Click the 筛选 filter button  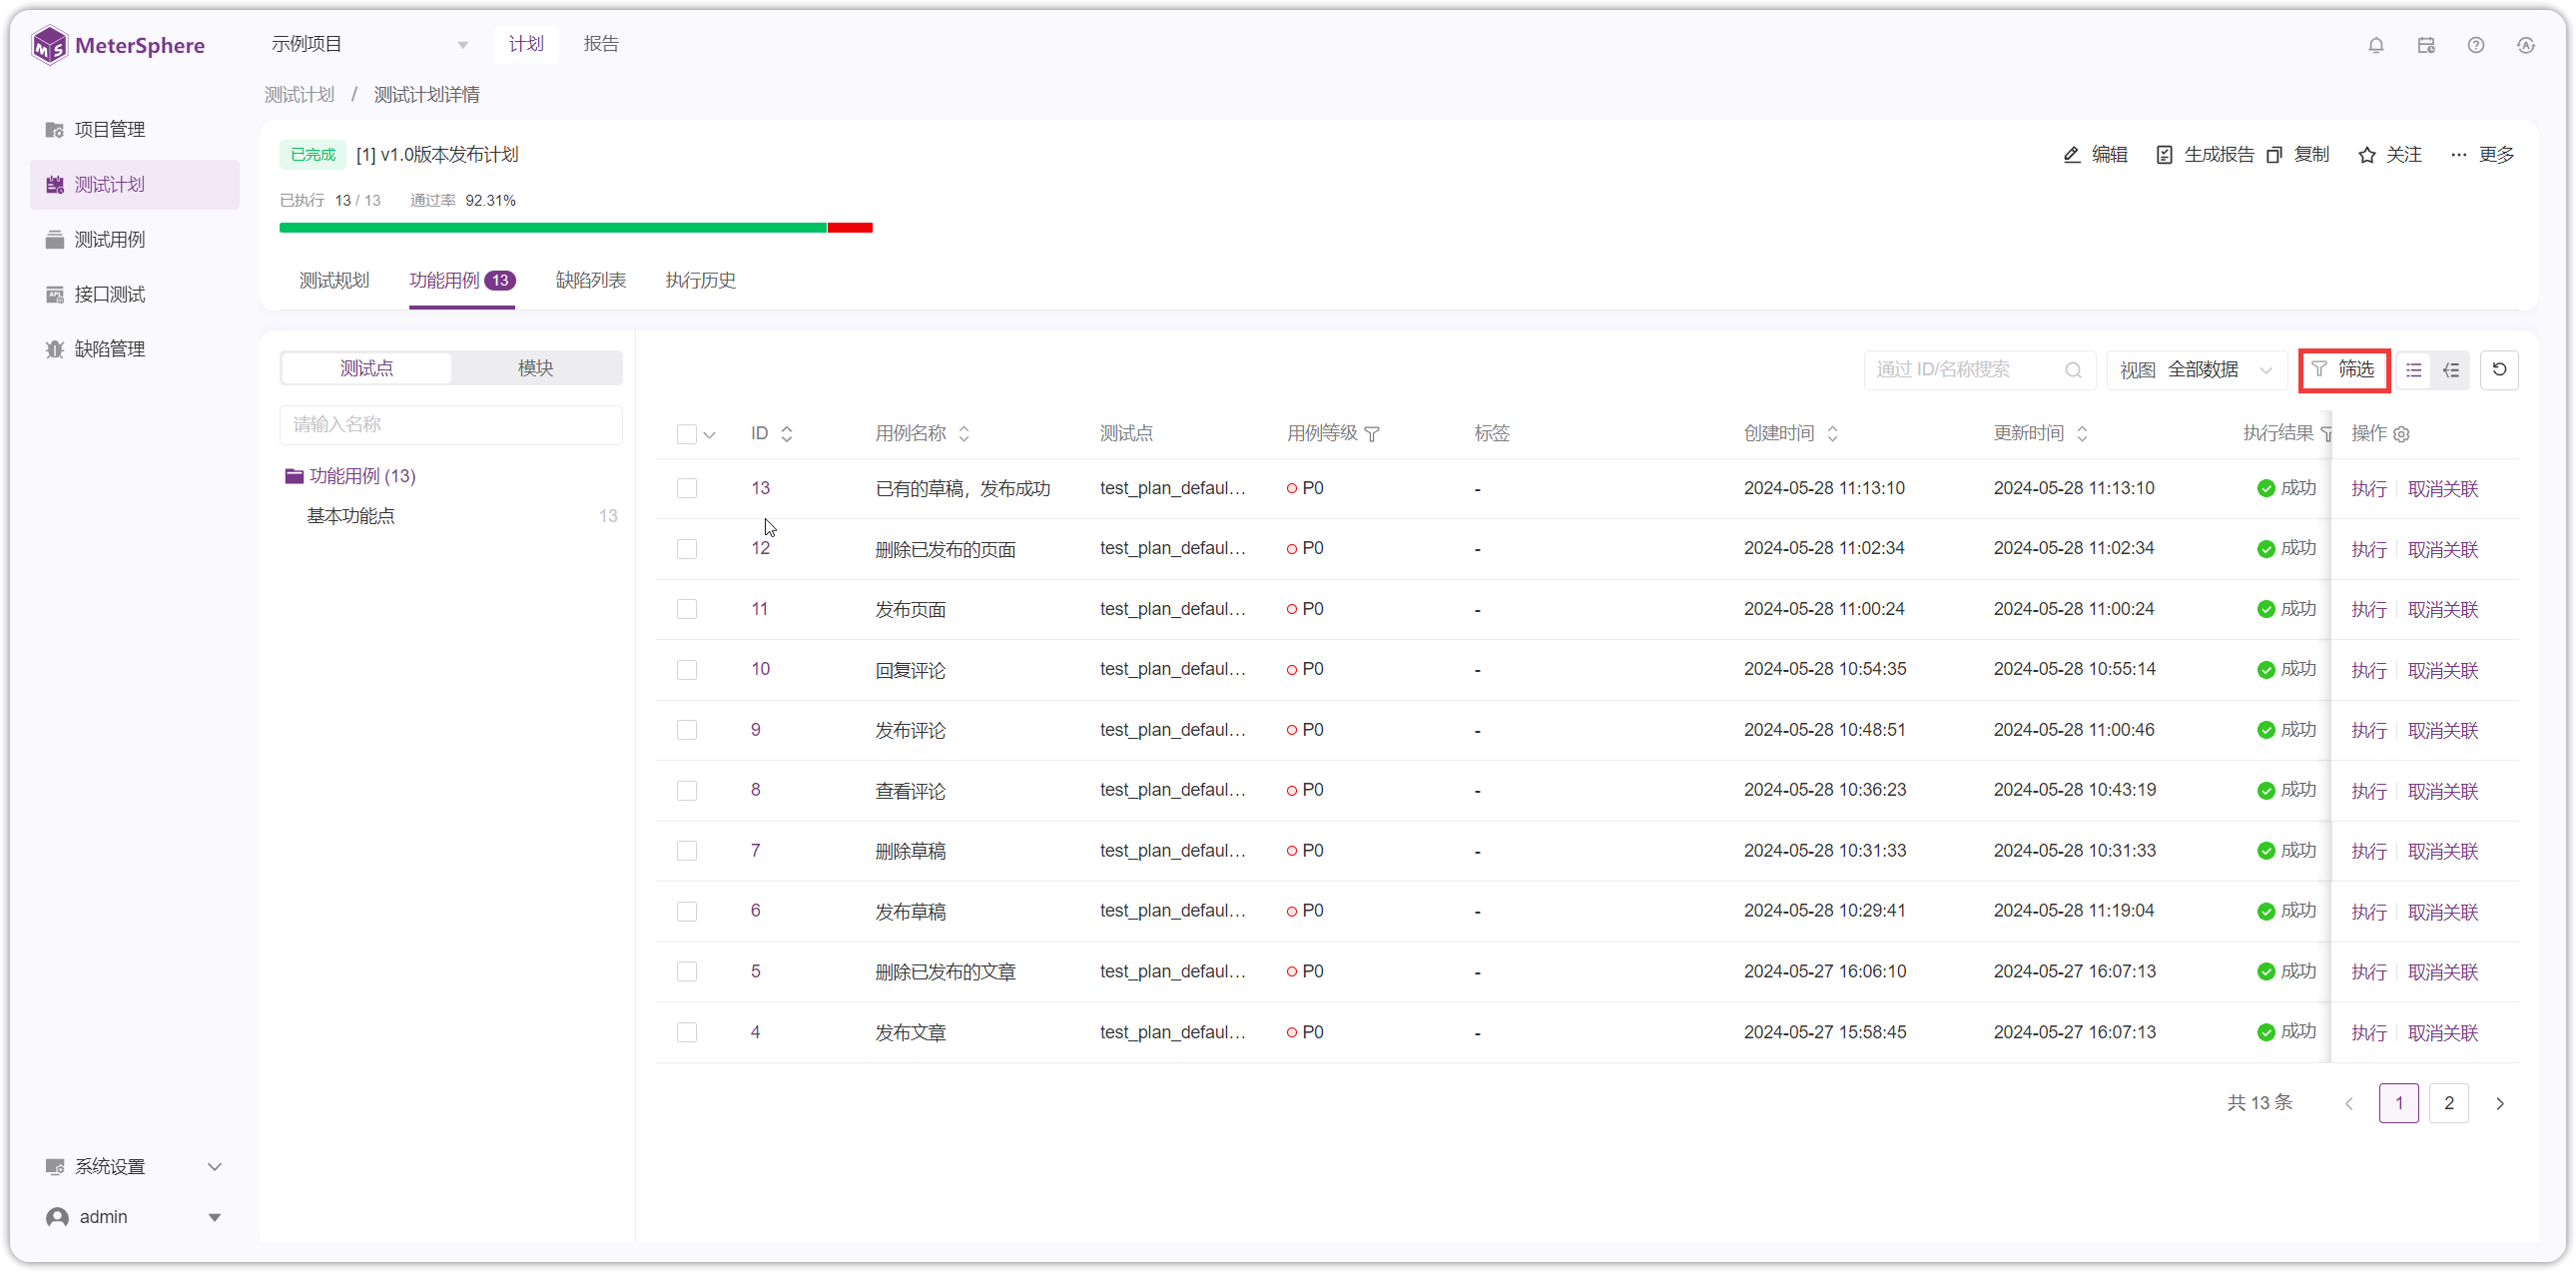pos(2343,369)
